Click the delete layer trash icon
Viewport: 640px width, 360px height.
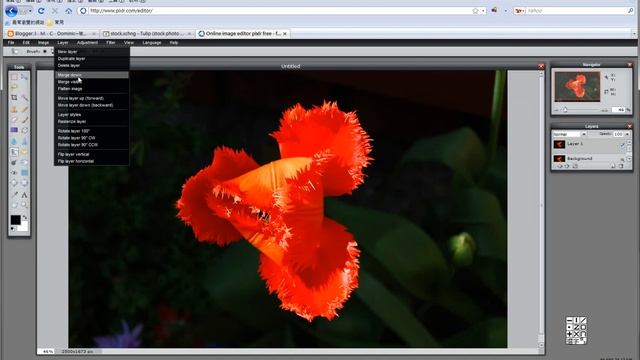click(x=621, y=166)
